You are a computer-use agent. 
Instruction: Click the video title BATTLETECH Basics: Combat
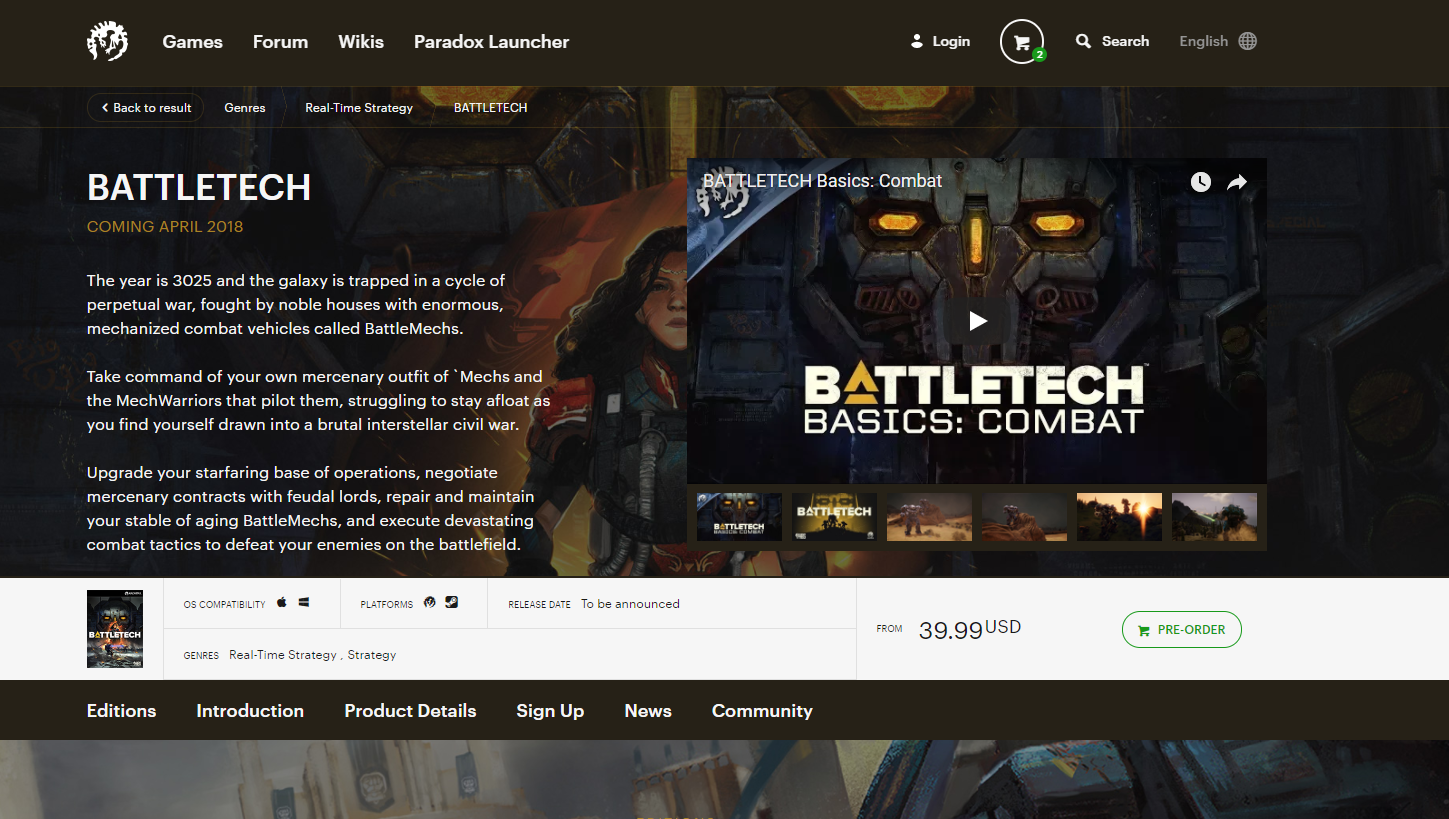[x=823, y=181]
